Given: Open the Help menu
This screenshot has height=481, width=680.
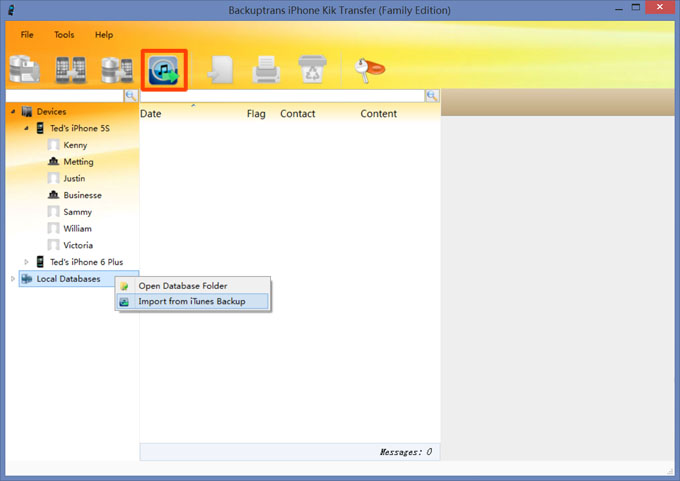Looking at the screenshot, I should click(104, 35).
